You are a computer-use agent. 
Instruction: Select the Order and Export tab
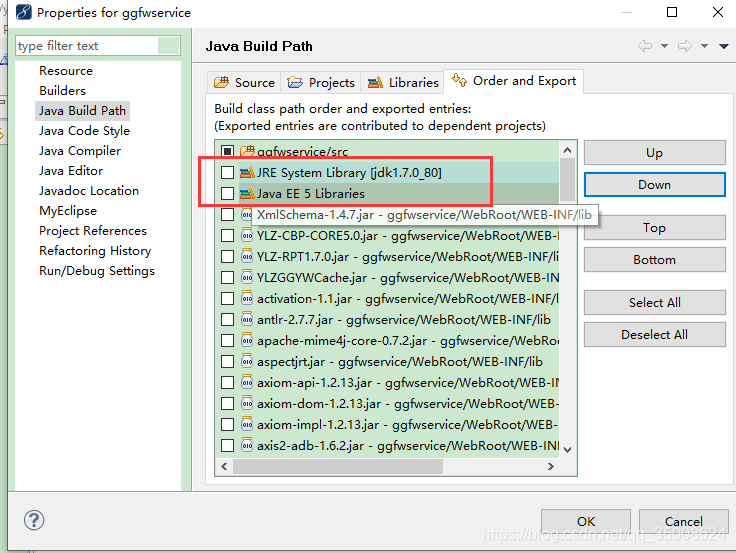[x=514, y=81]
